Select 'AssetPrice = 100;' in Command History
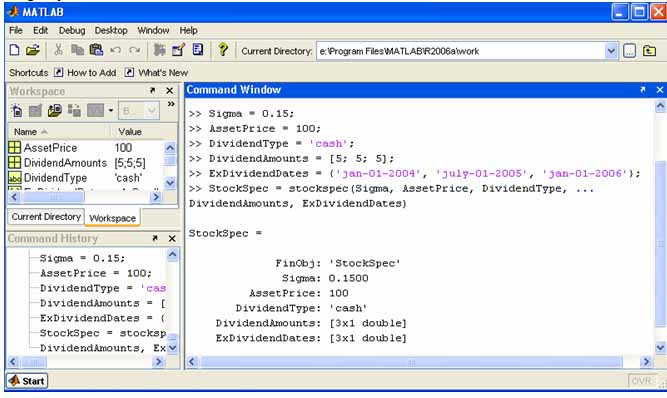This screenshot has width=667, height=398. [96, 273]
